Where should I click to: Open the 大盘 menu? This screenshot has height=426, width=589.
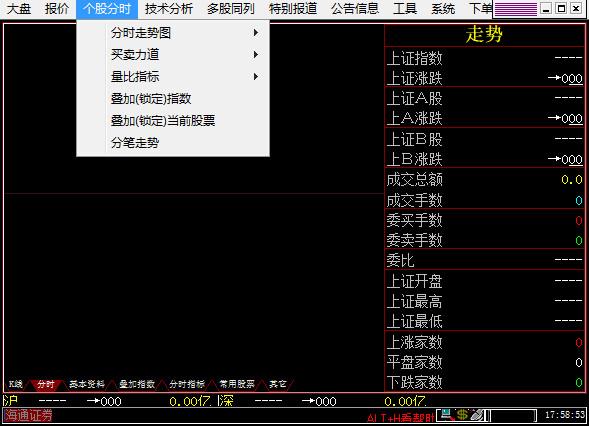tap(19, 9)
